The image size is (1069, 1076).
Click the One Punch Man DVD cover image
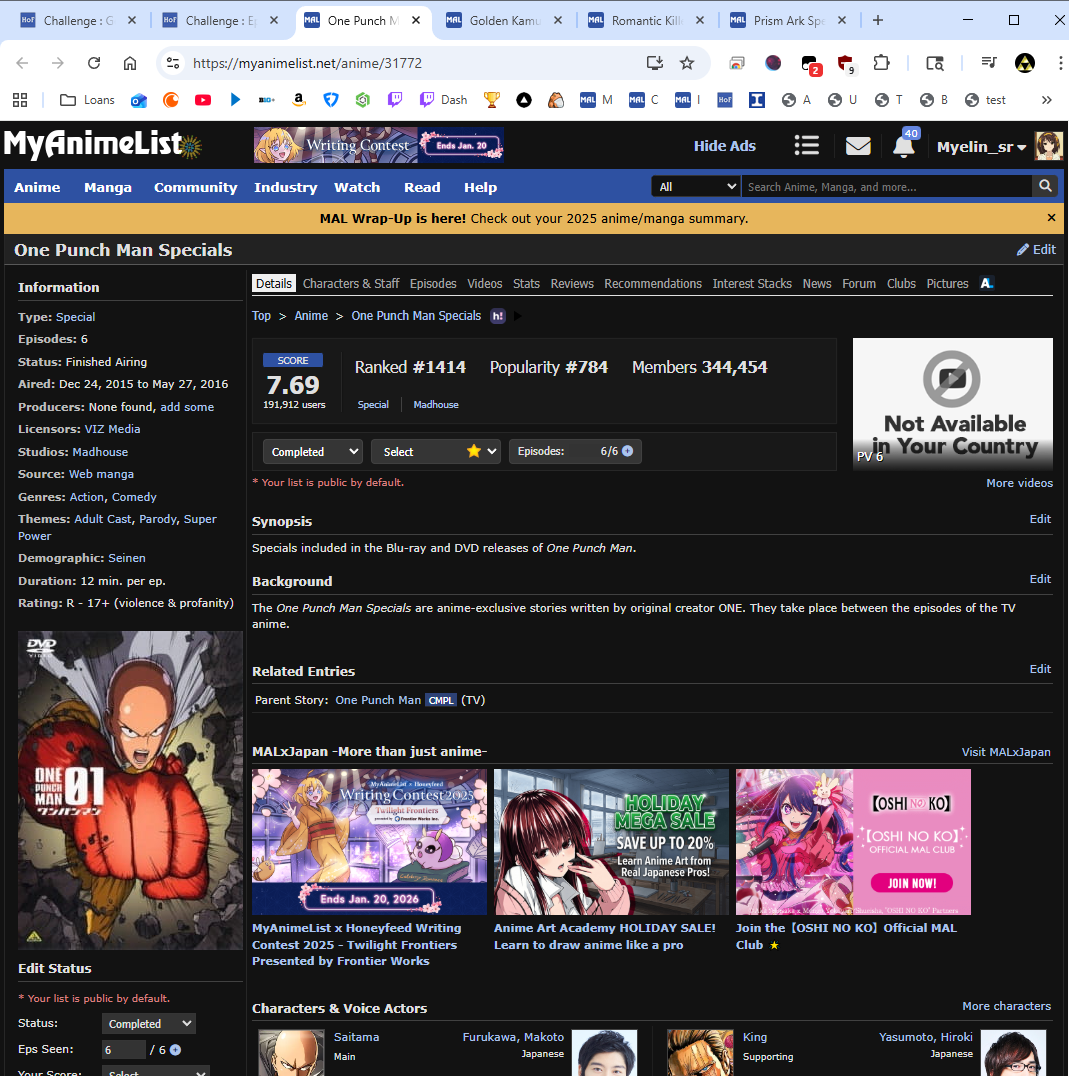(130, 790)
